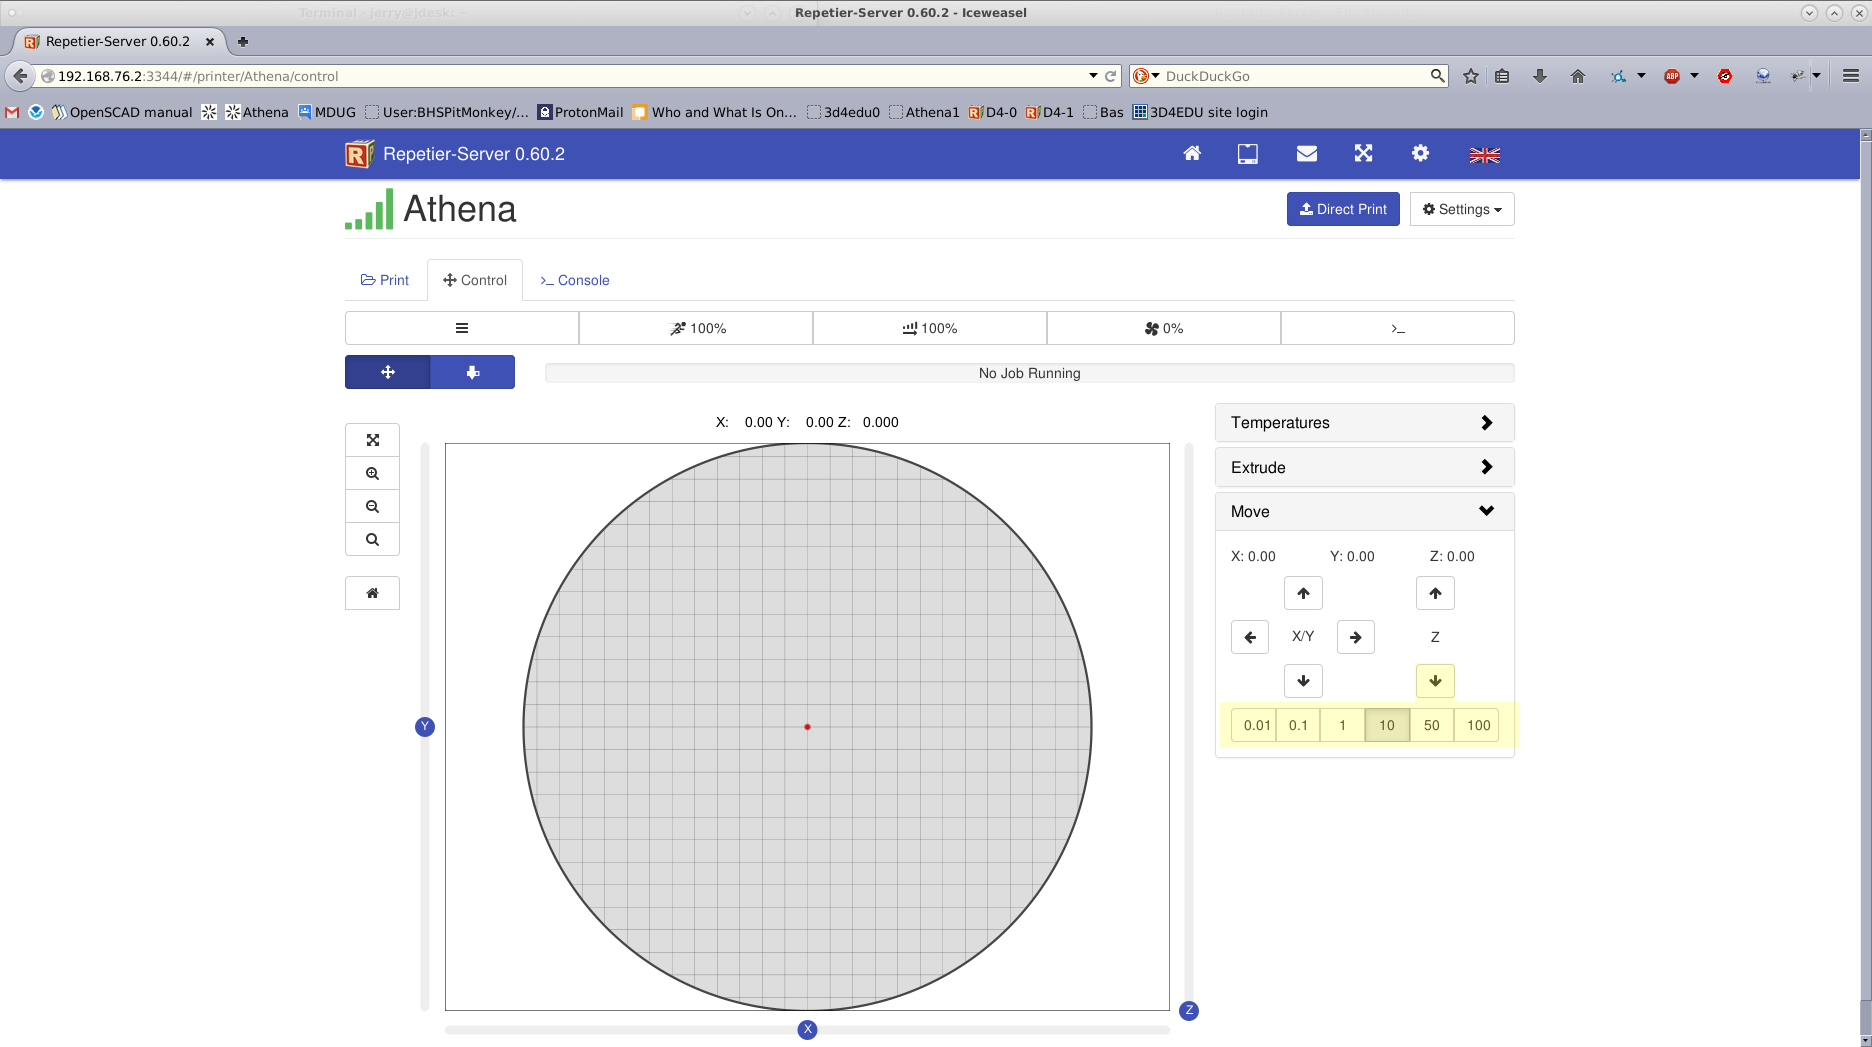Select the 10 mm step size
This screenshot has width=1872, height=1047.
[x=1386, y=725]
